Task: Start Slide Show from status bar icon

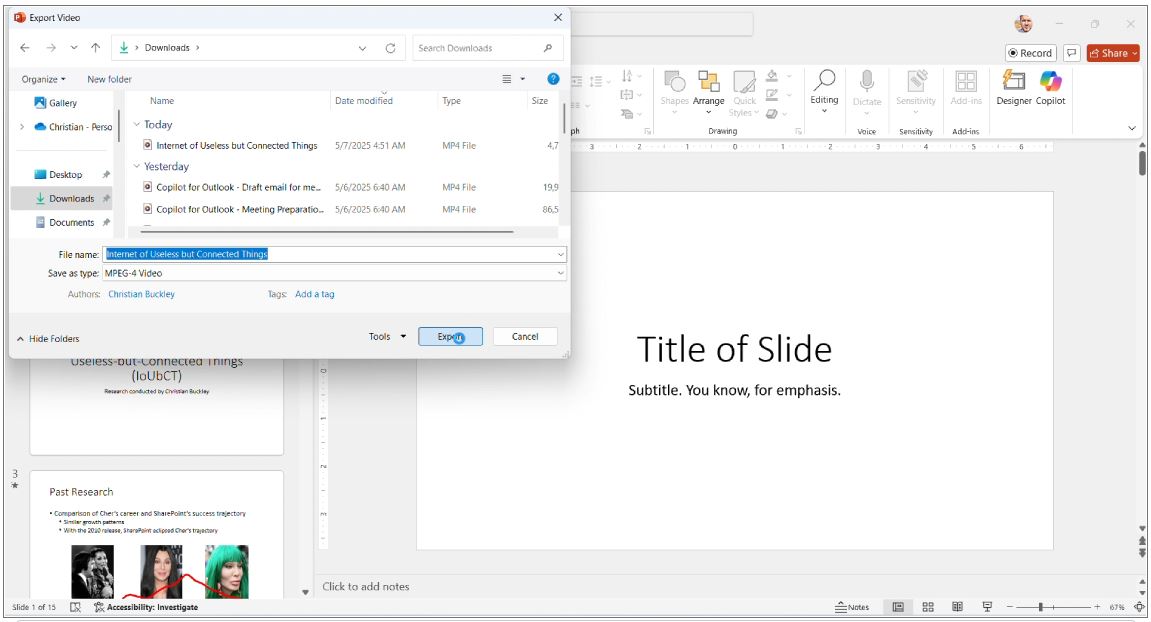Action: pos(986,606)
